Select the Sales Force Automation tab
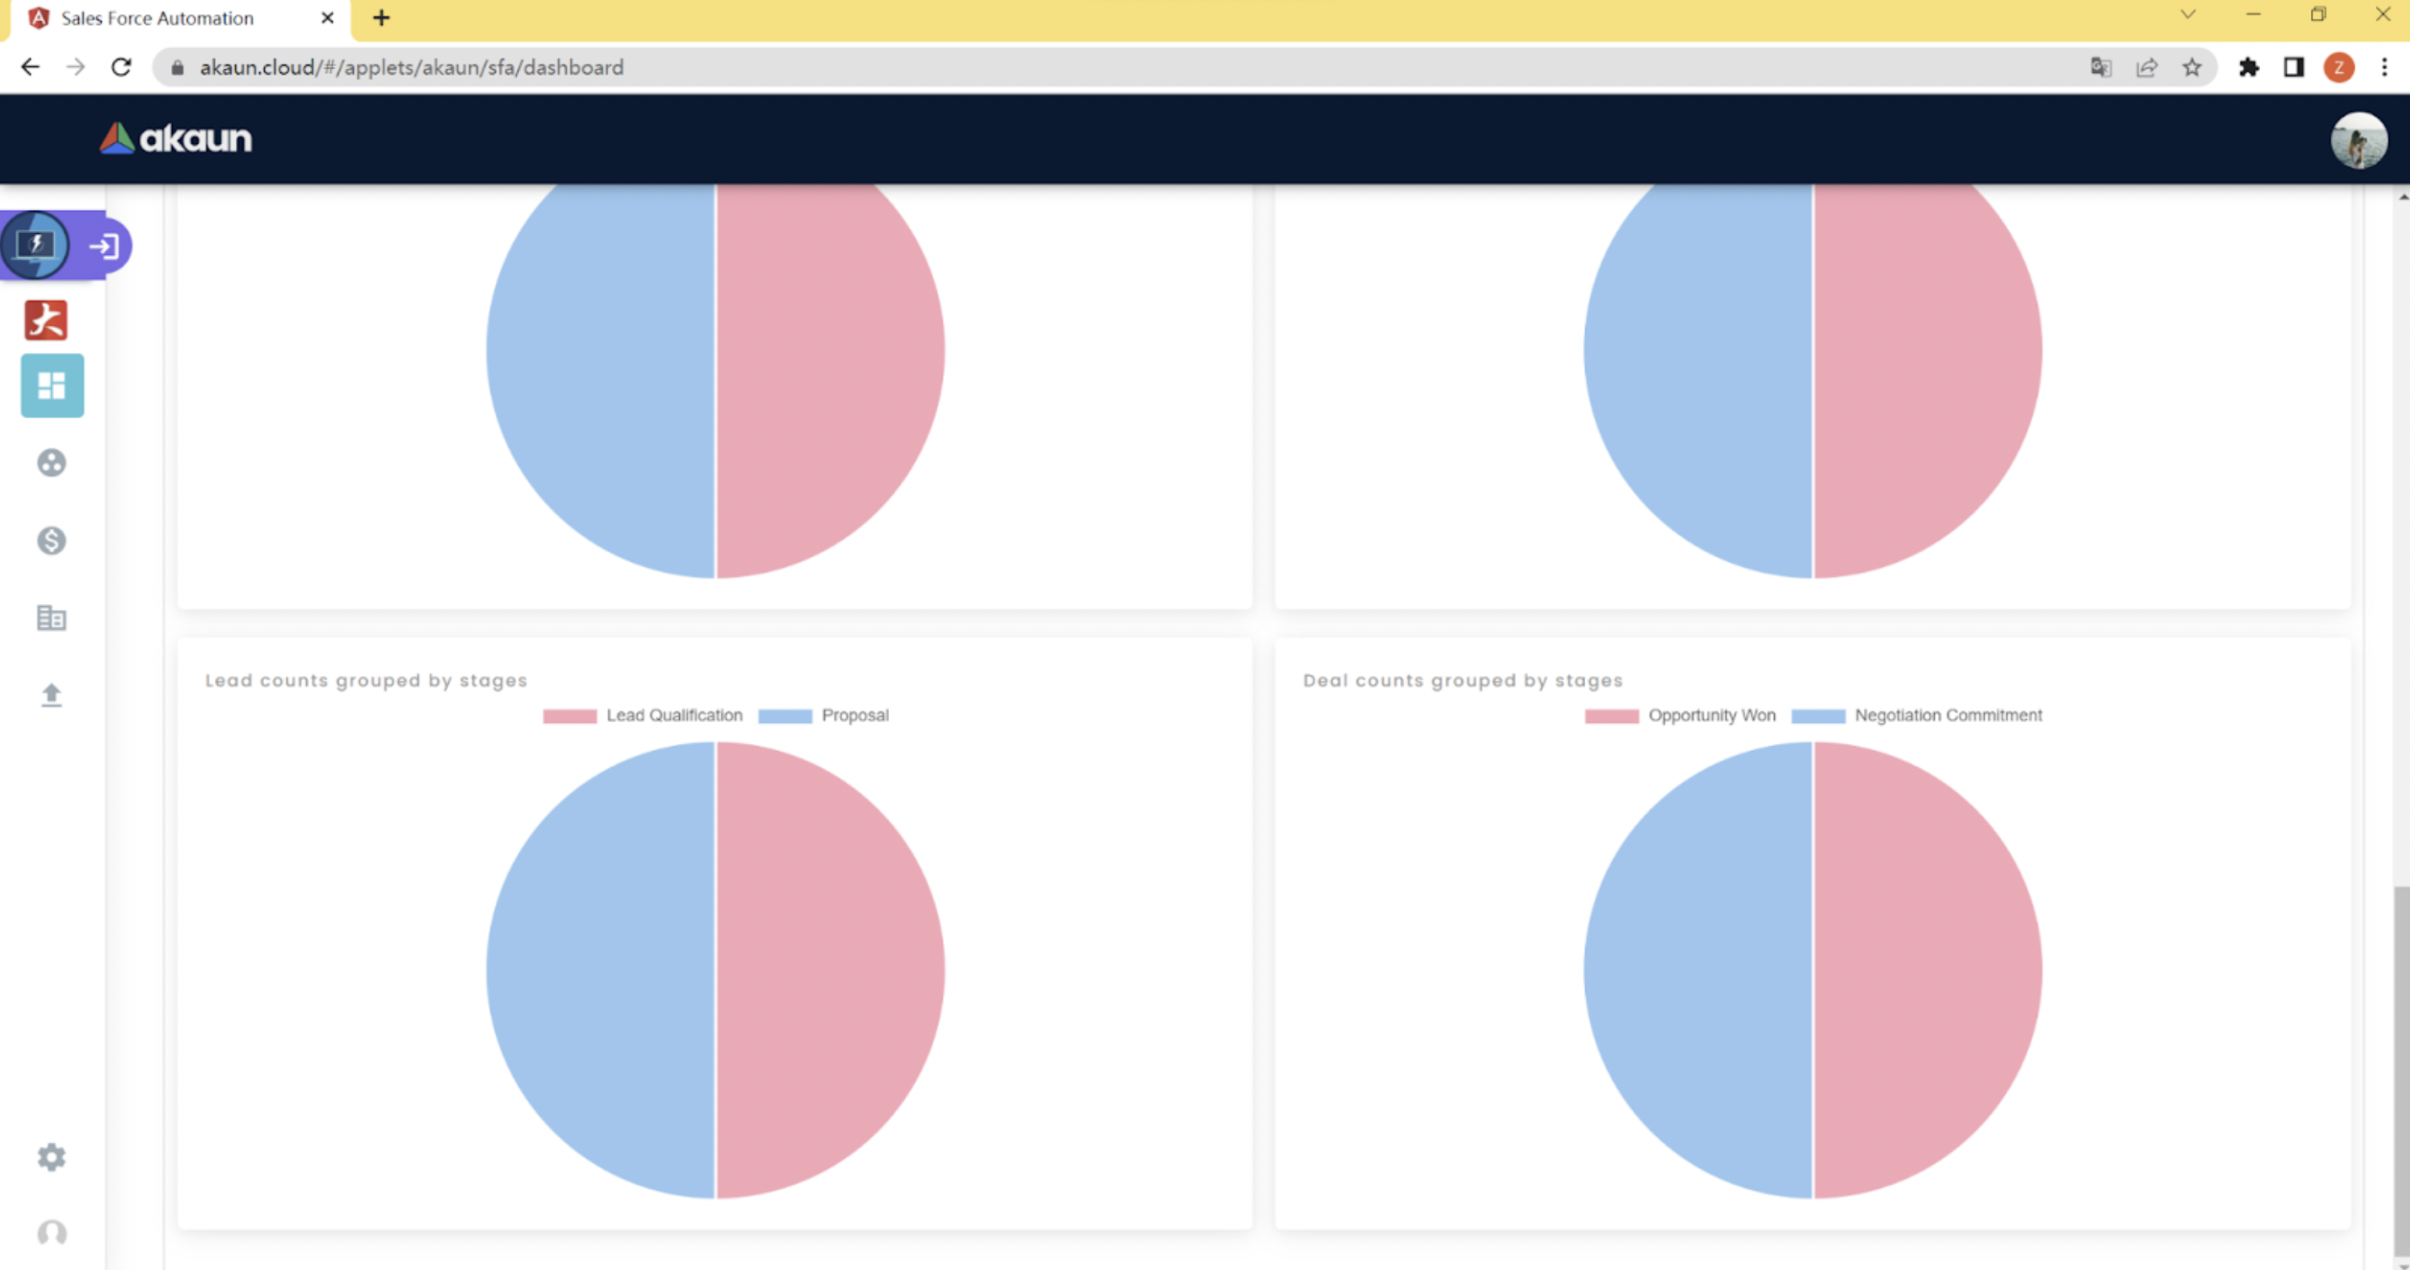The image size is (2410, 1270). pos(158,18)
